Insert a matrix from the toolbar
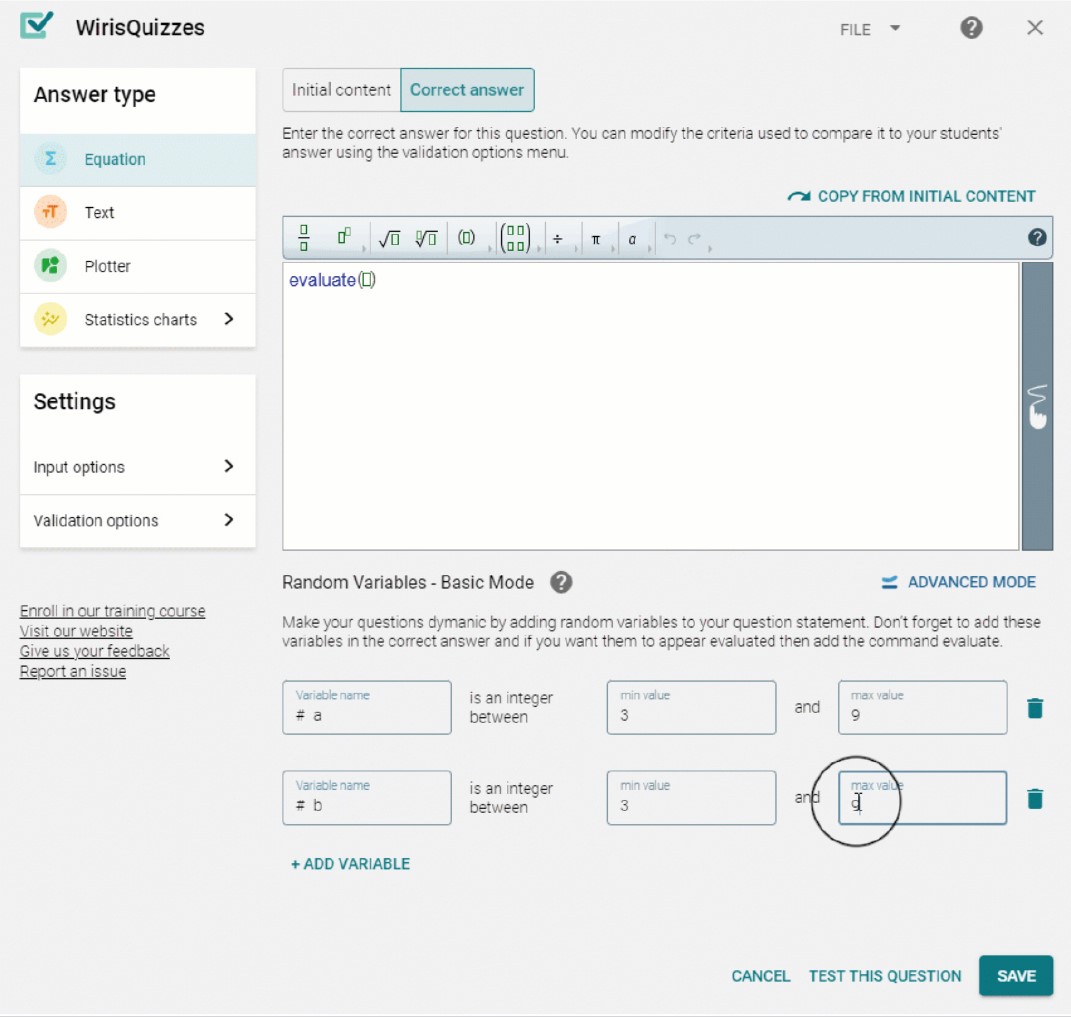The width and height of the screenshot is (1071, 1017). (x=514, y=237)
